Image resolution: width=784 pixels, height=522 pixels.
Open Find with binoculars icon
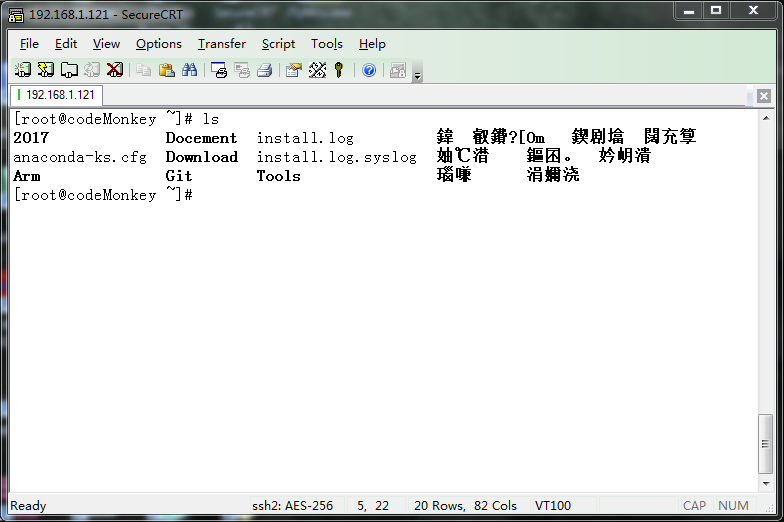click(190, 70)
